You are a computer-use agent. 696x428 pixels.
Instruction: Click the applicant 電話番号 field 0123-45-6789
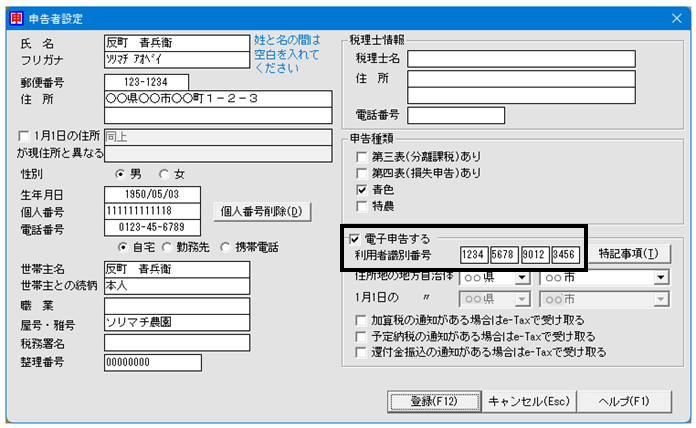152,227
